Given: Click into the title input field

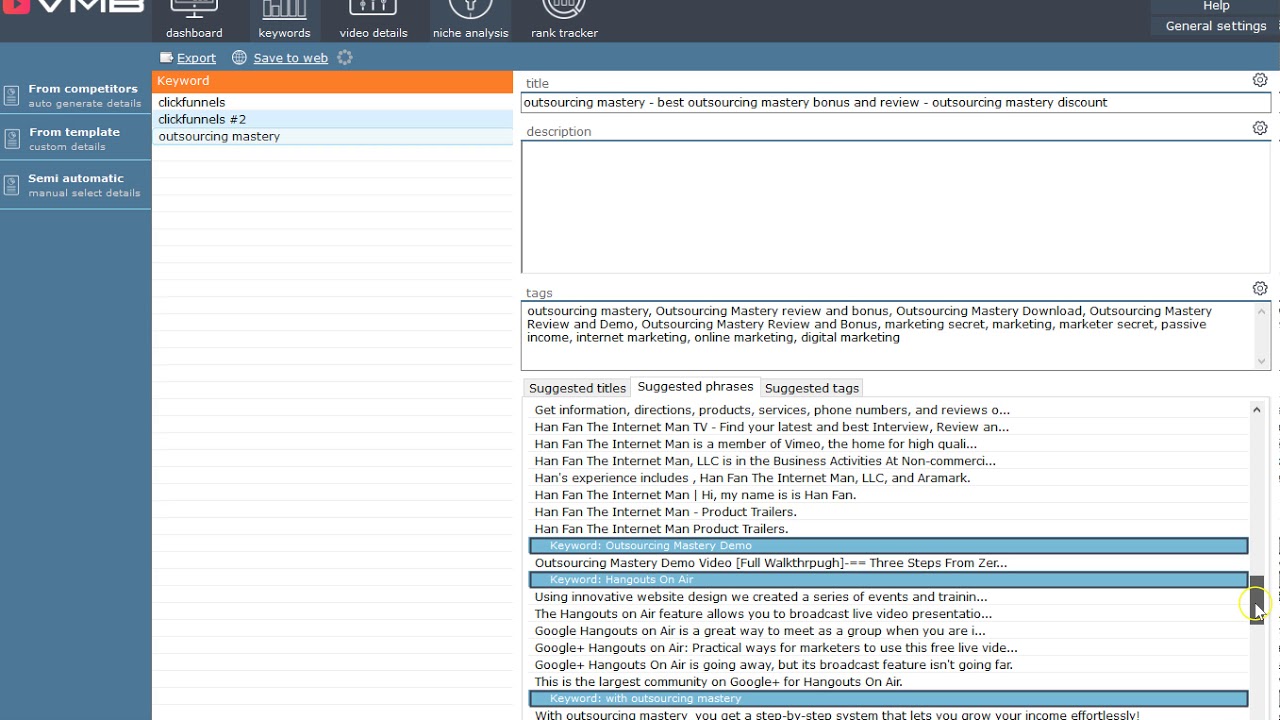Looking at the screenshot, I should 896,102.
